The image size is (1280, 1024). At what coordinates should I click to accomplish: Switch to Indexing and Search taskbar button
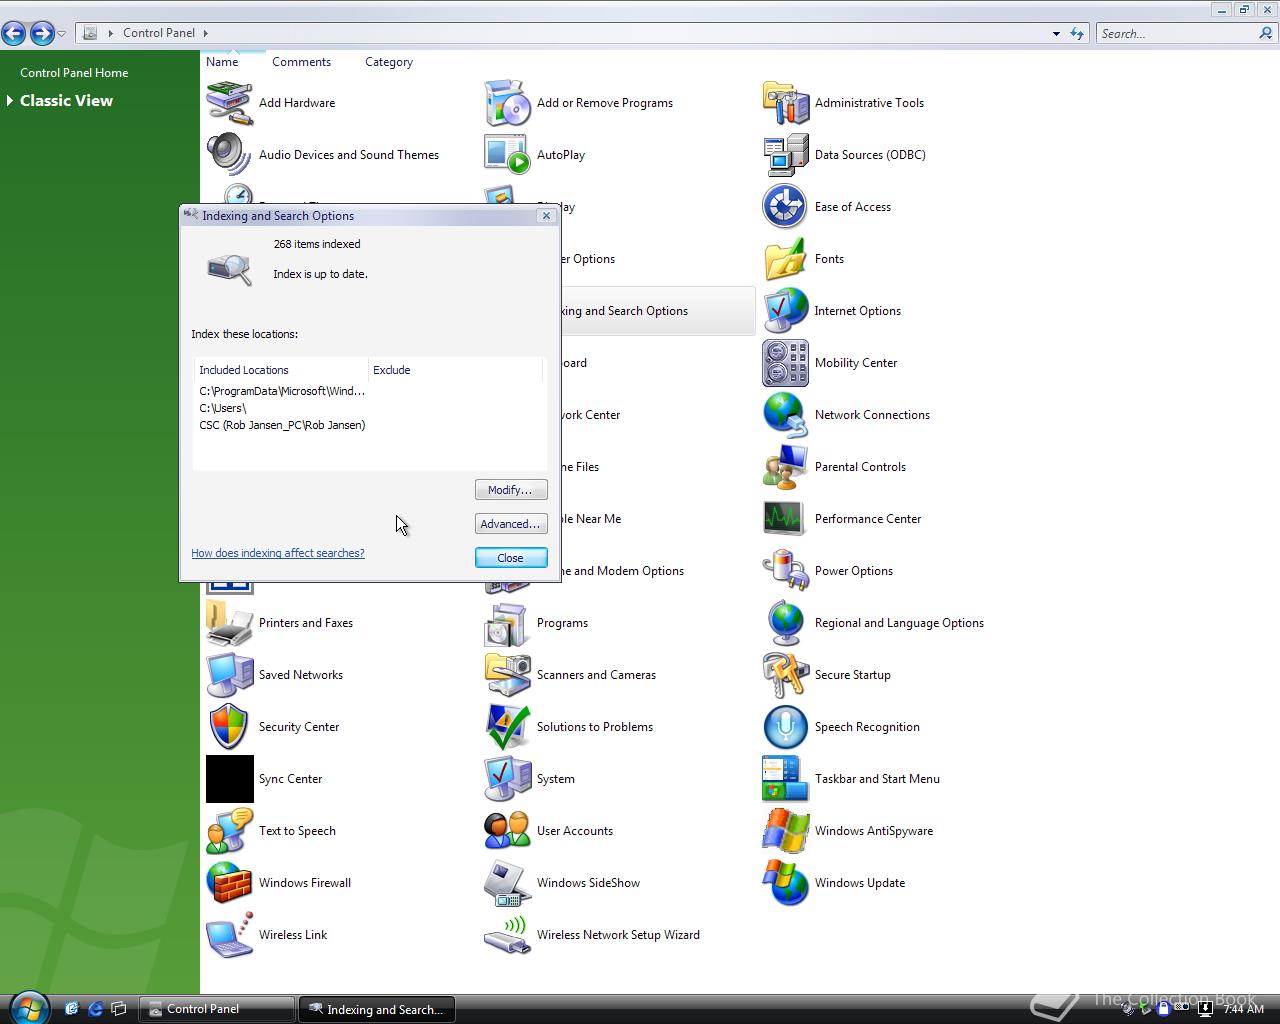coord(376,1009)
